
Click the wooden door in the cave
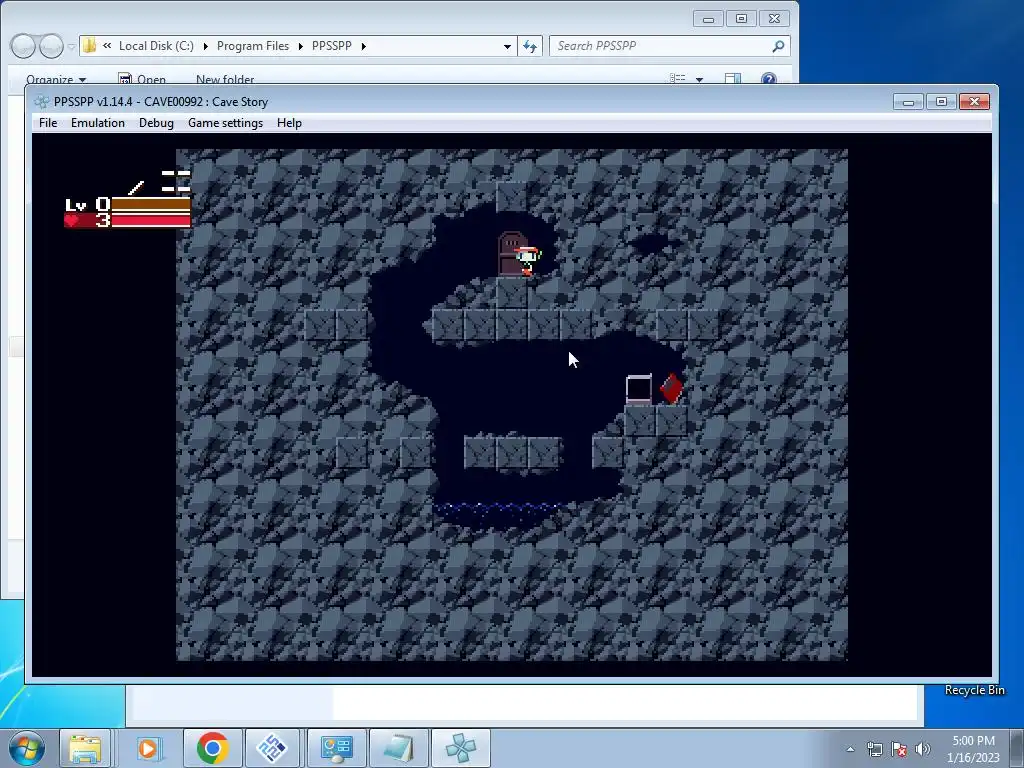[x=511, y=254]
